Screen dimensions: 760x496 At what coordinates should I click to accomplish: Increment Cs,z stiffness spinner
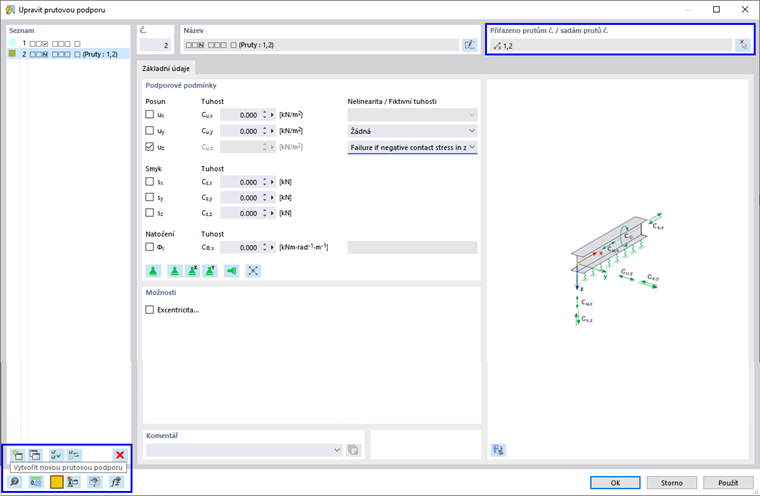(x=265, y=211)
